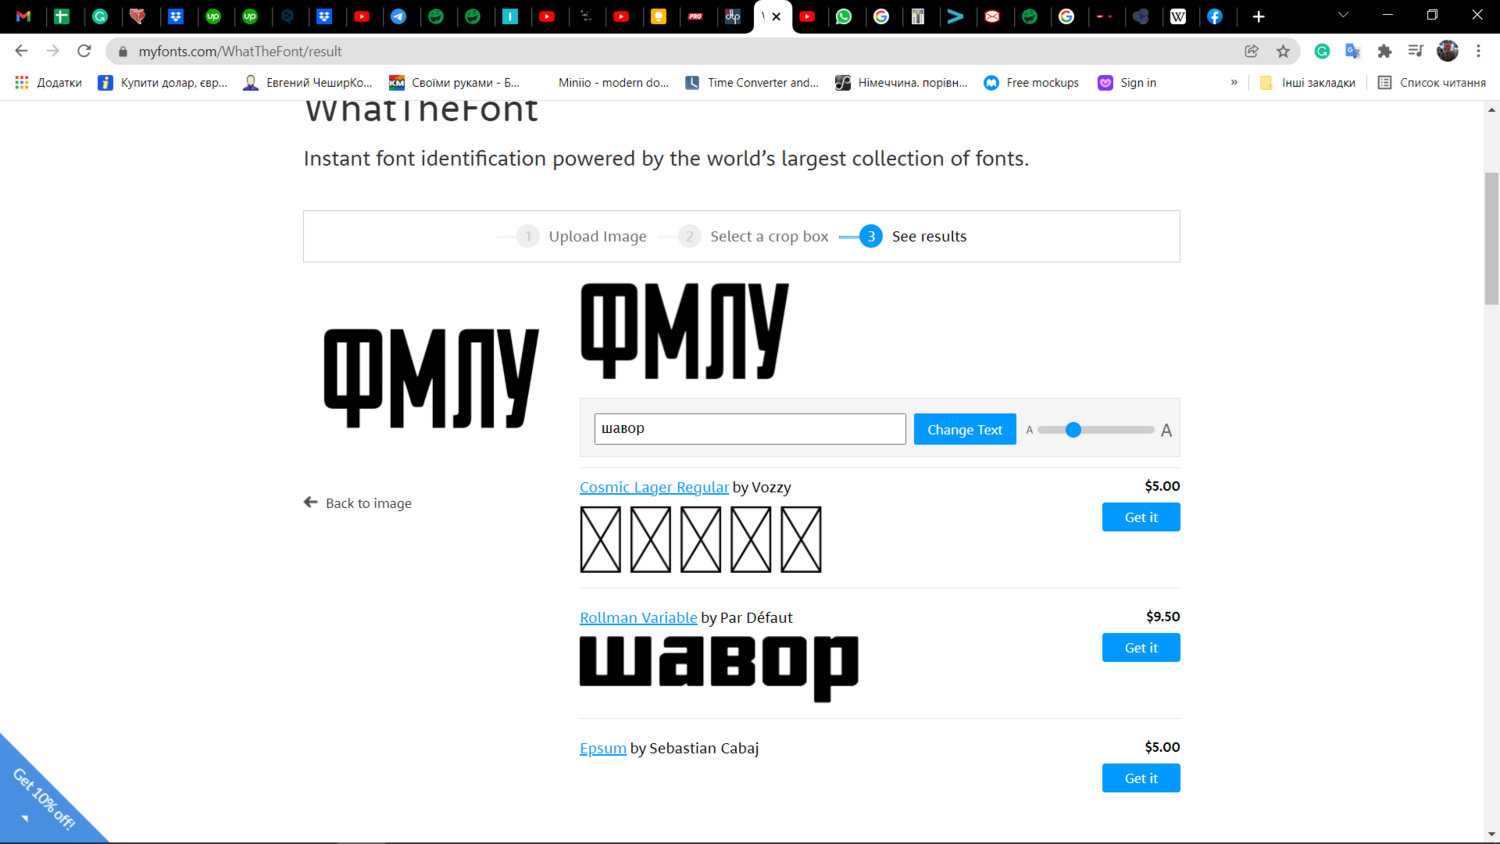Image resolution: width=1500 pixels, height=844 pixels.
Task: Go to step 1 Upload Image
Action: click(582, 237)
